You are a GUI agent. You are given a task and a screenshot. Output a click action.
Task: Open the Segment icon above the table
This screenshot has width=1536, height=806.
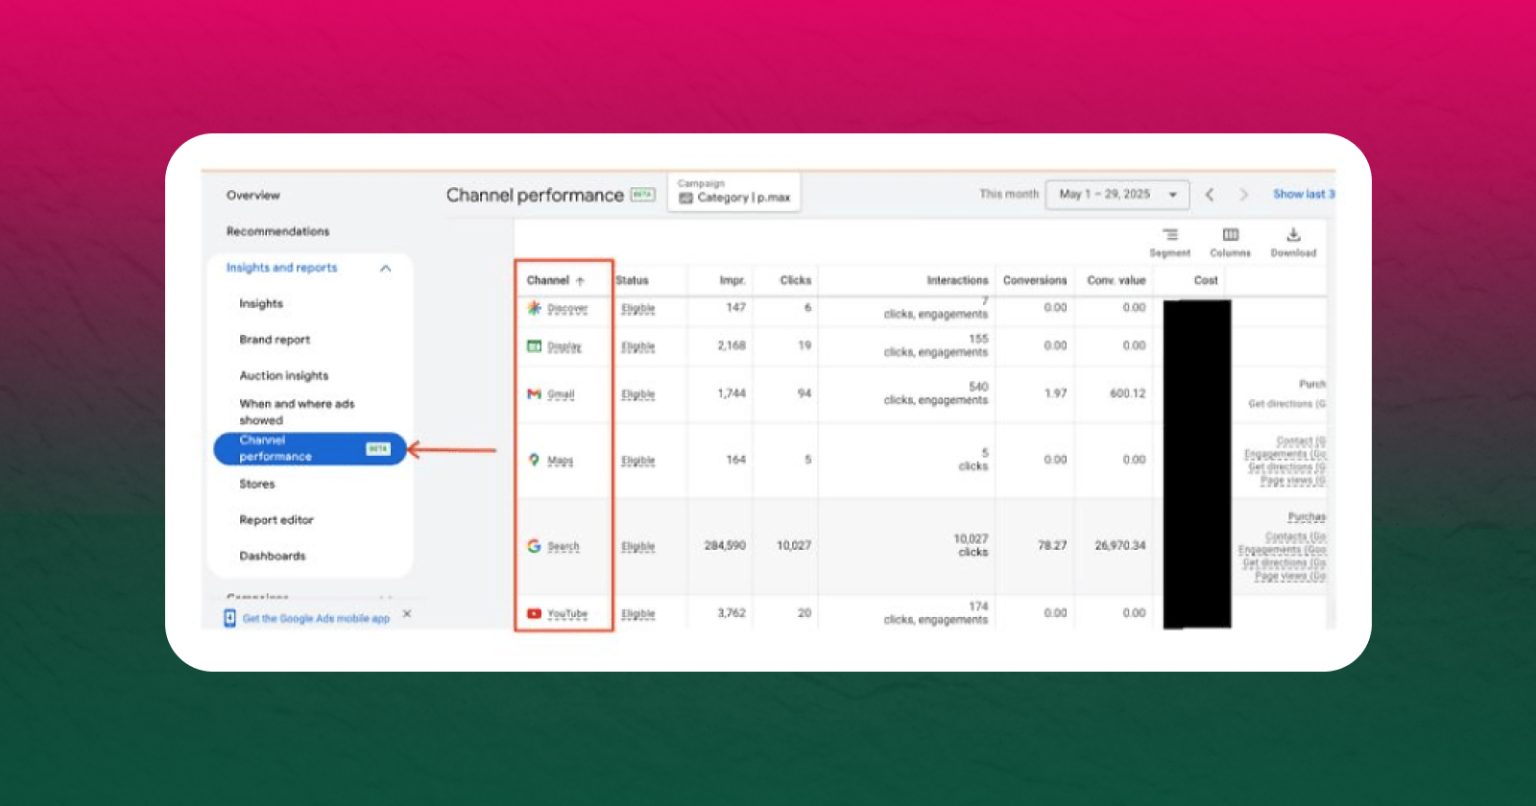[x=1169, y=235]
